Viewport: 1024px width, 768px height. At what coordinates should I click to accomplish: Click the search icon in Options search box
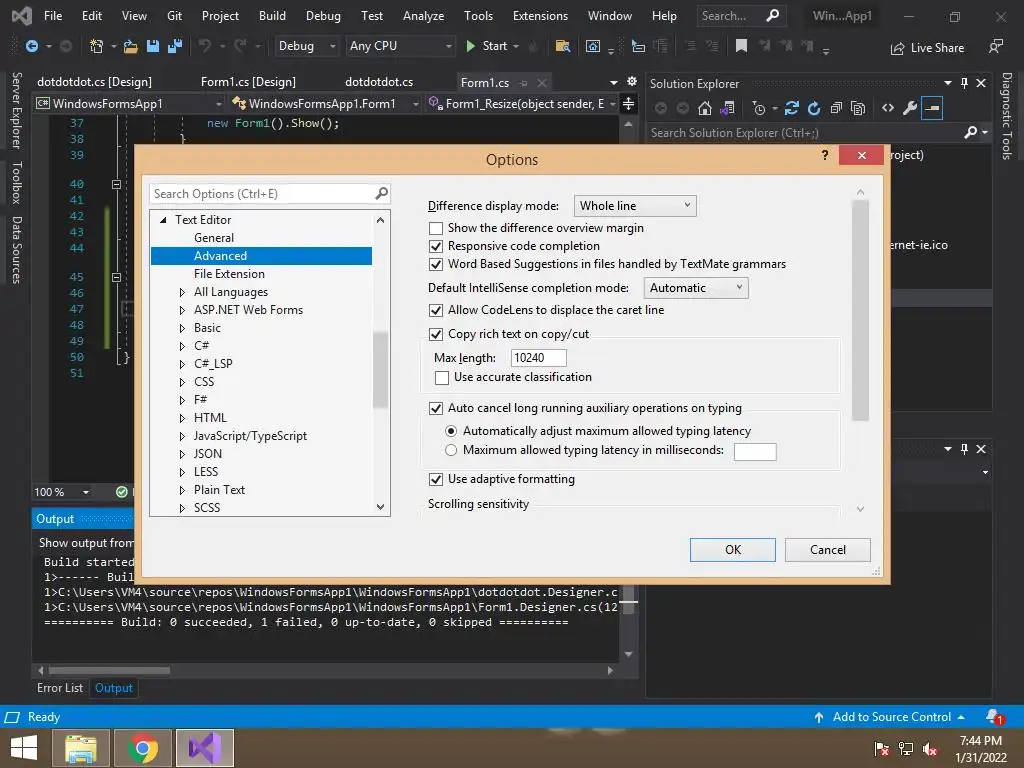click(381, 193)
